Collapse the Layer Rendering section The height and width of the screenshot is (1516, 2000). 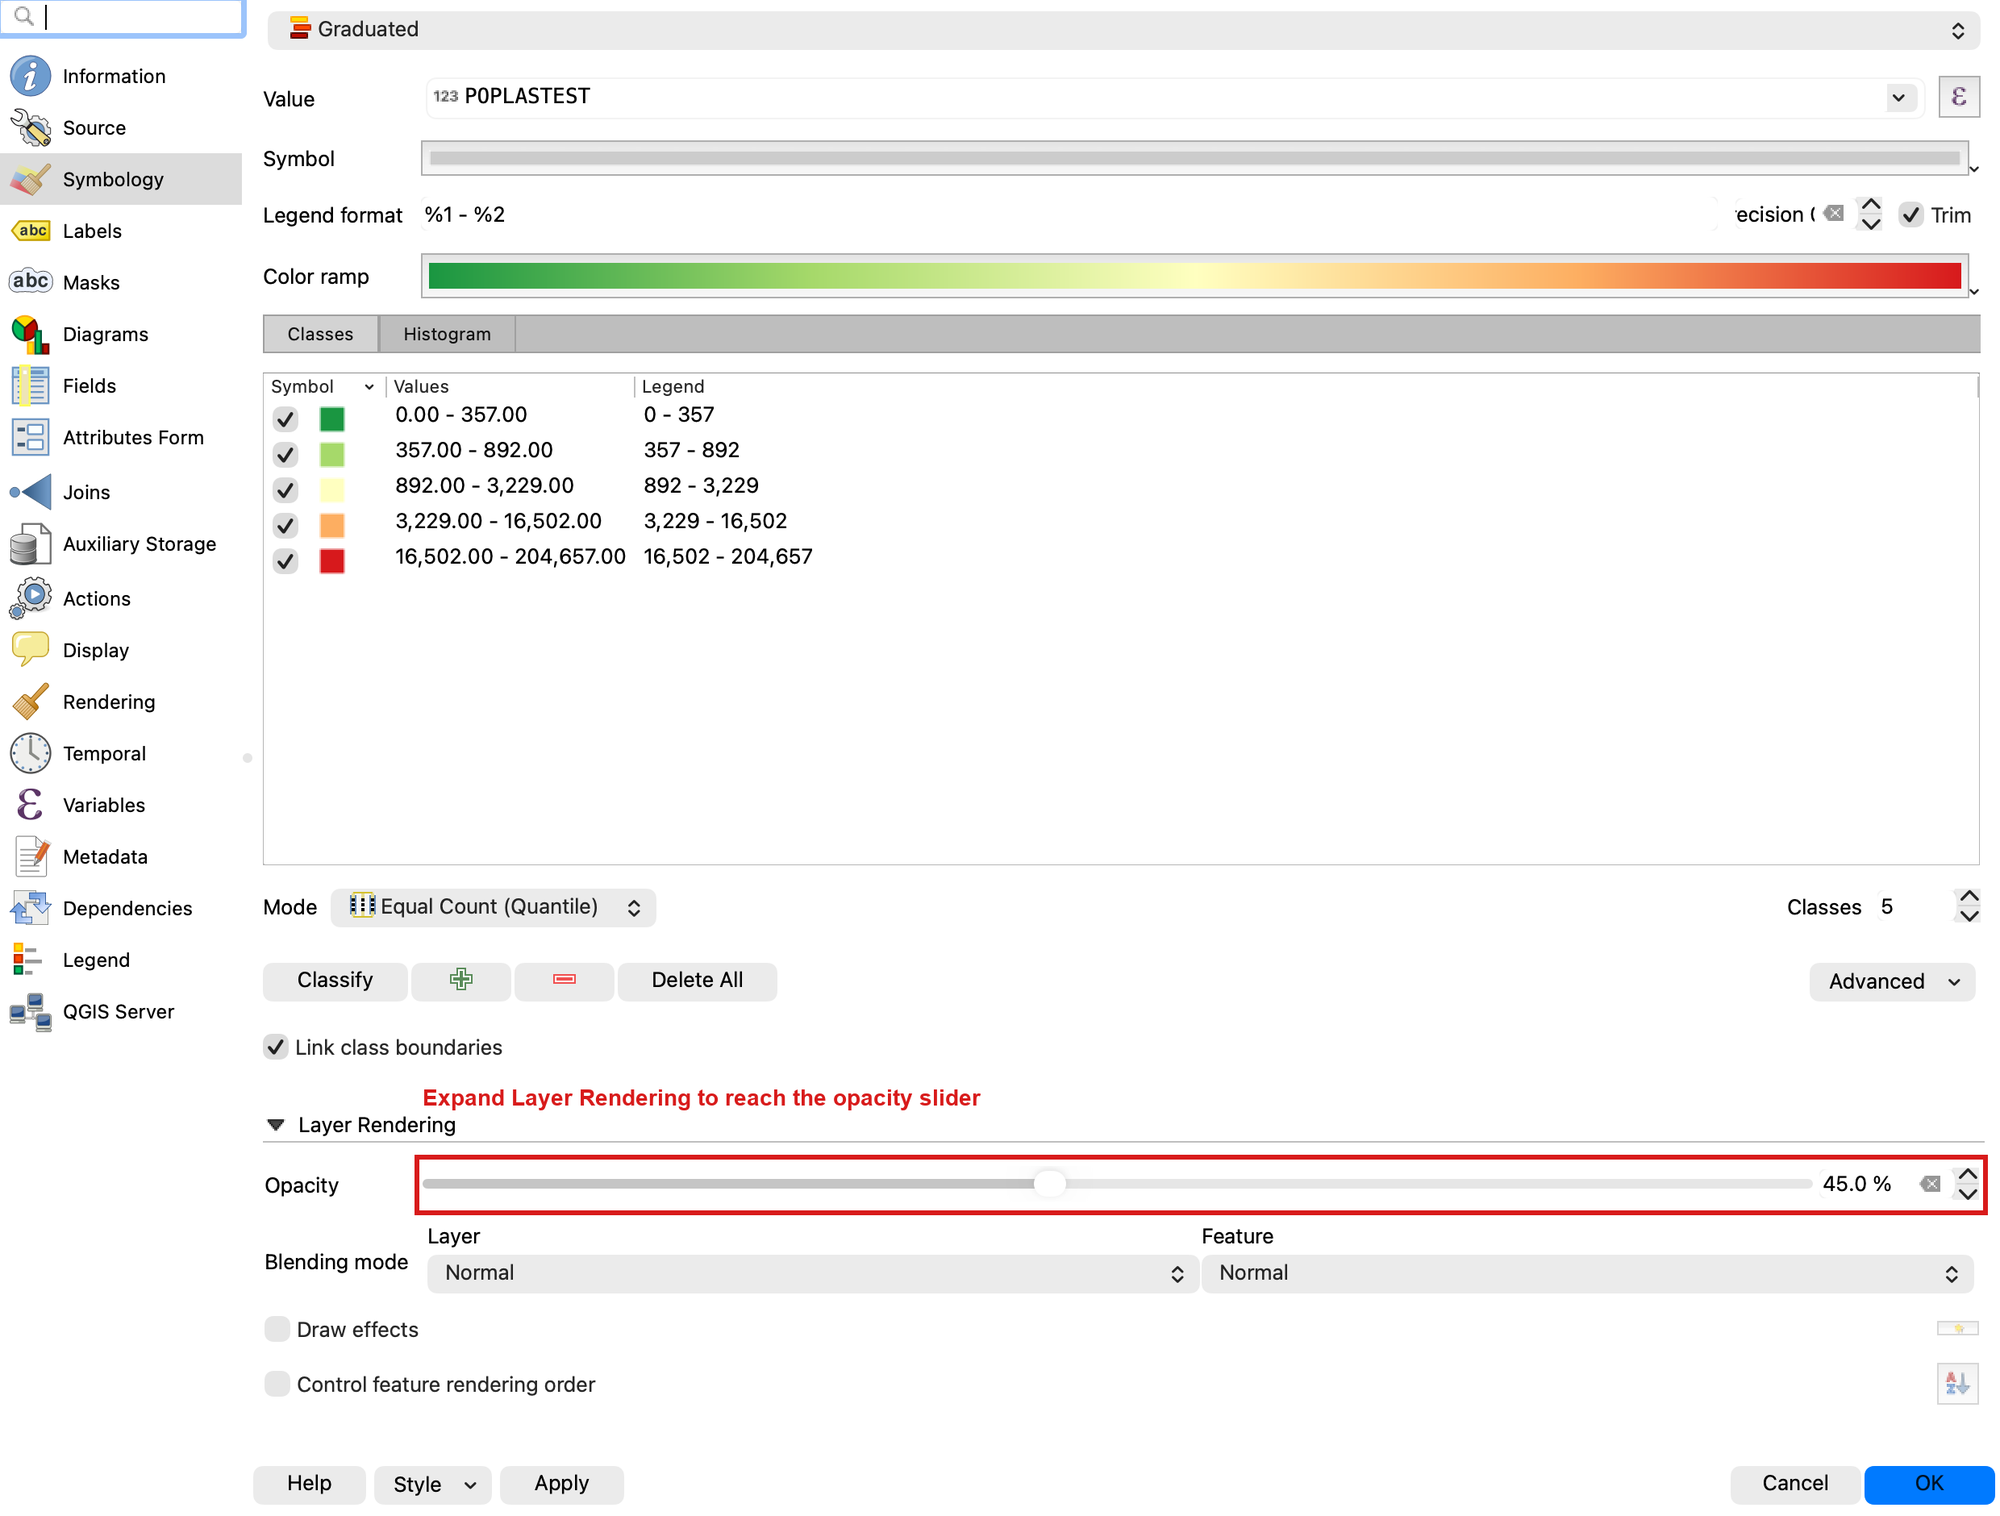[x=276, y=1125]
